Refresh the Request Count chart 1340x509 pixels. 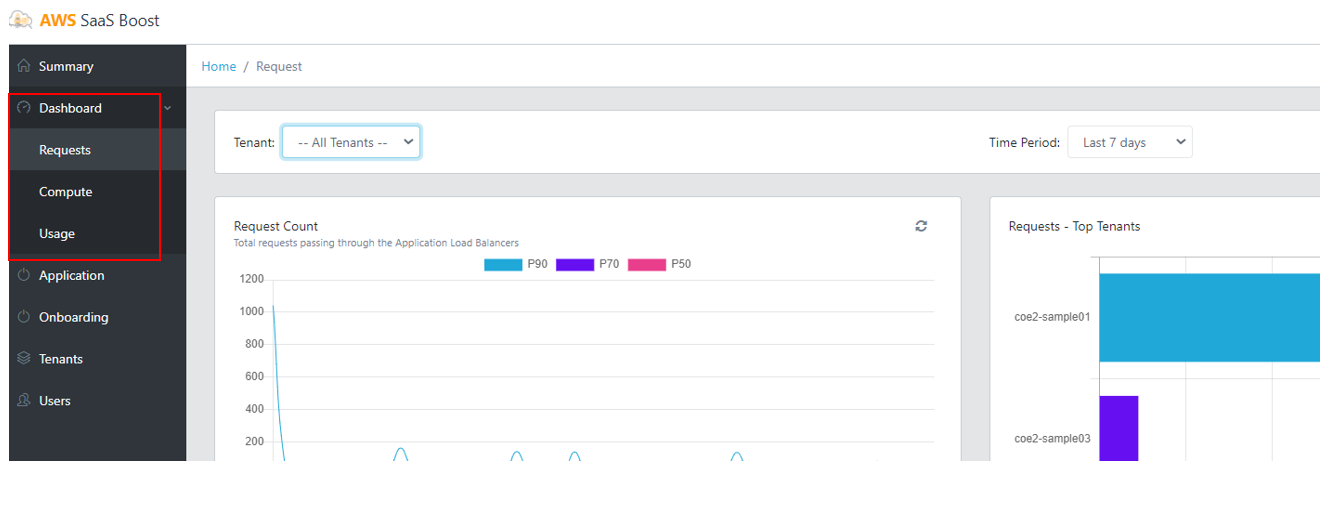[x=921, y=226]
